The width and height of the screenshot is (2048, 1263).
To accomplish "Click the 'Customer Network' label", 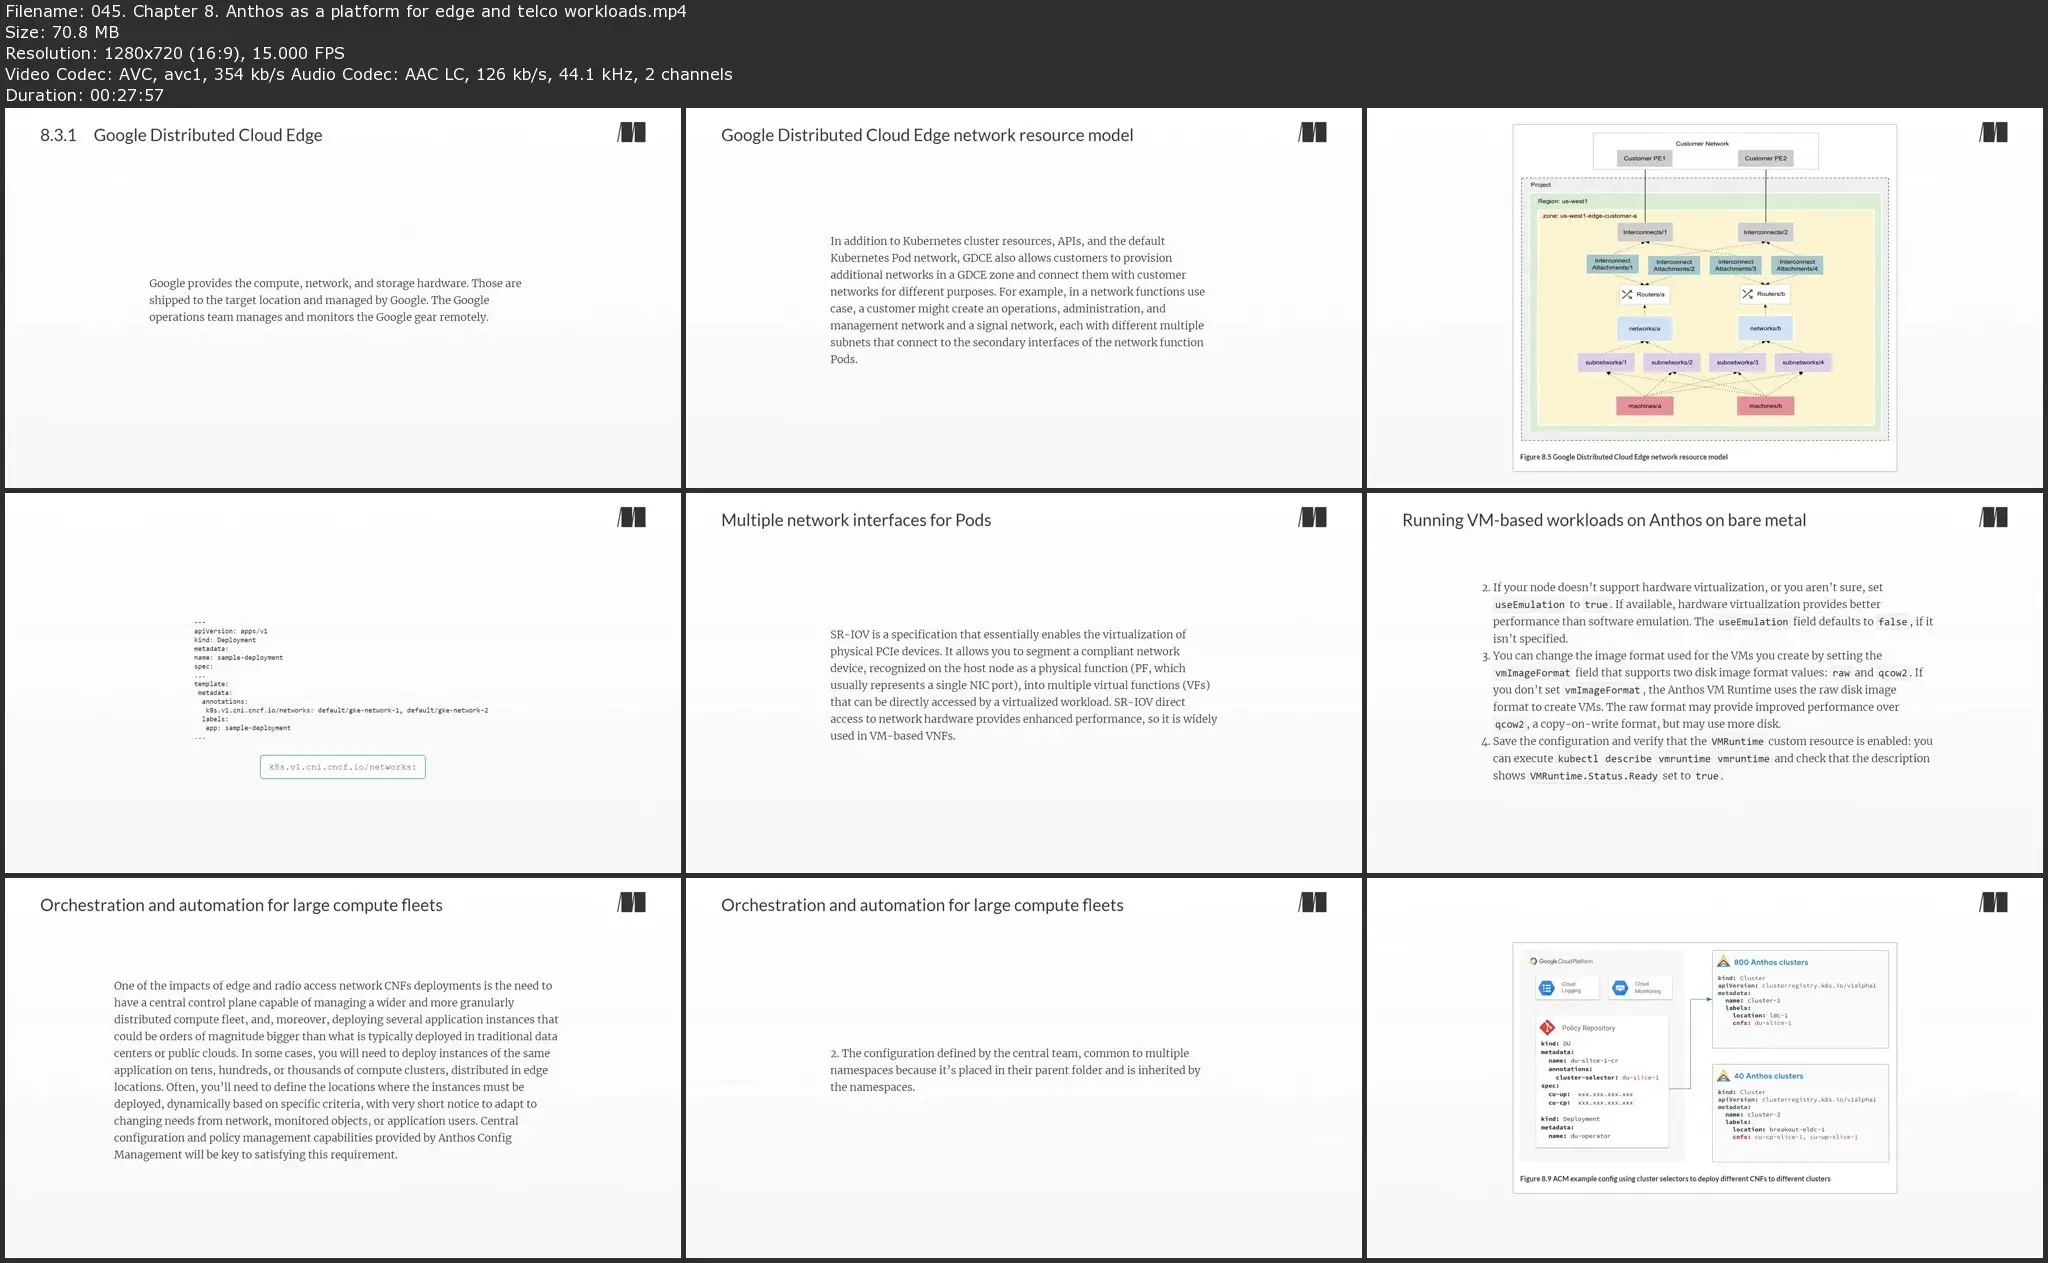I will (1702, 143).
